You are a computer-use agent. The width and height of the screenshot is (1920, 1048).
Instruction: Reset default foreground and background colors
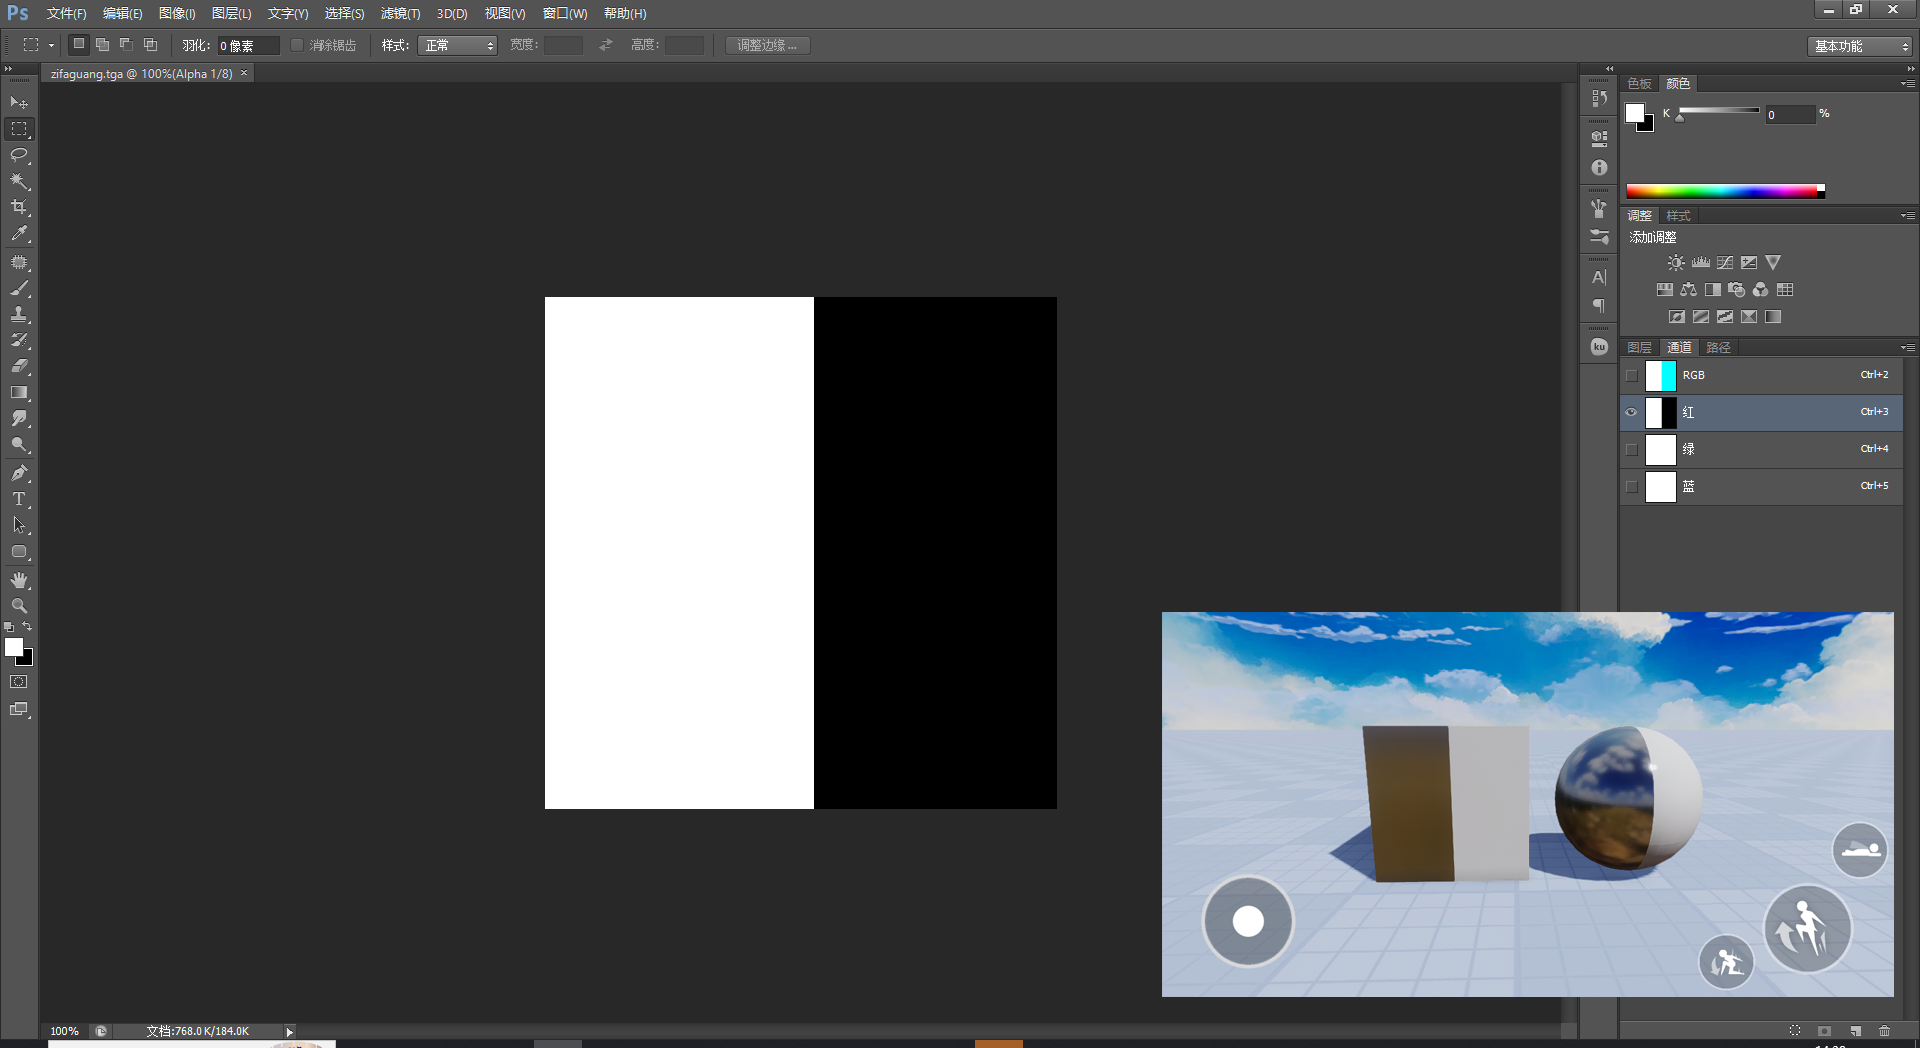point(9,627)
